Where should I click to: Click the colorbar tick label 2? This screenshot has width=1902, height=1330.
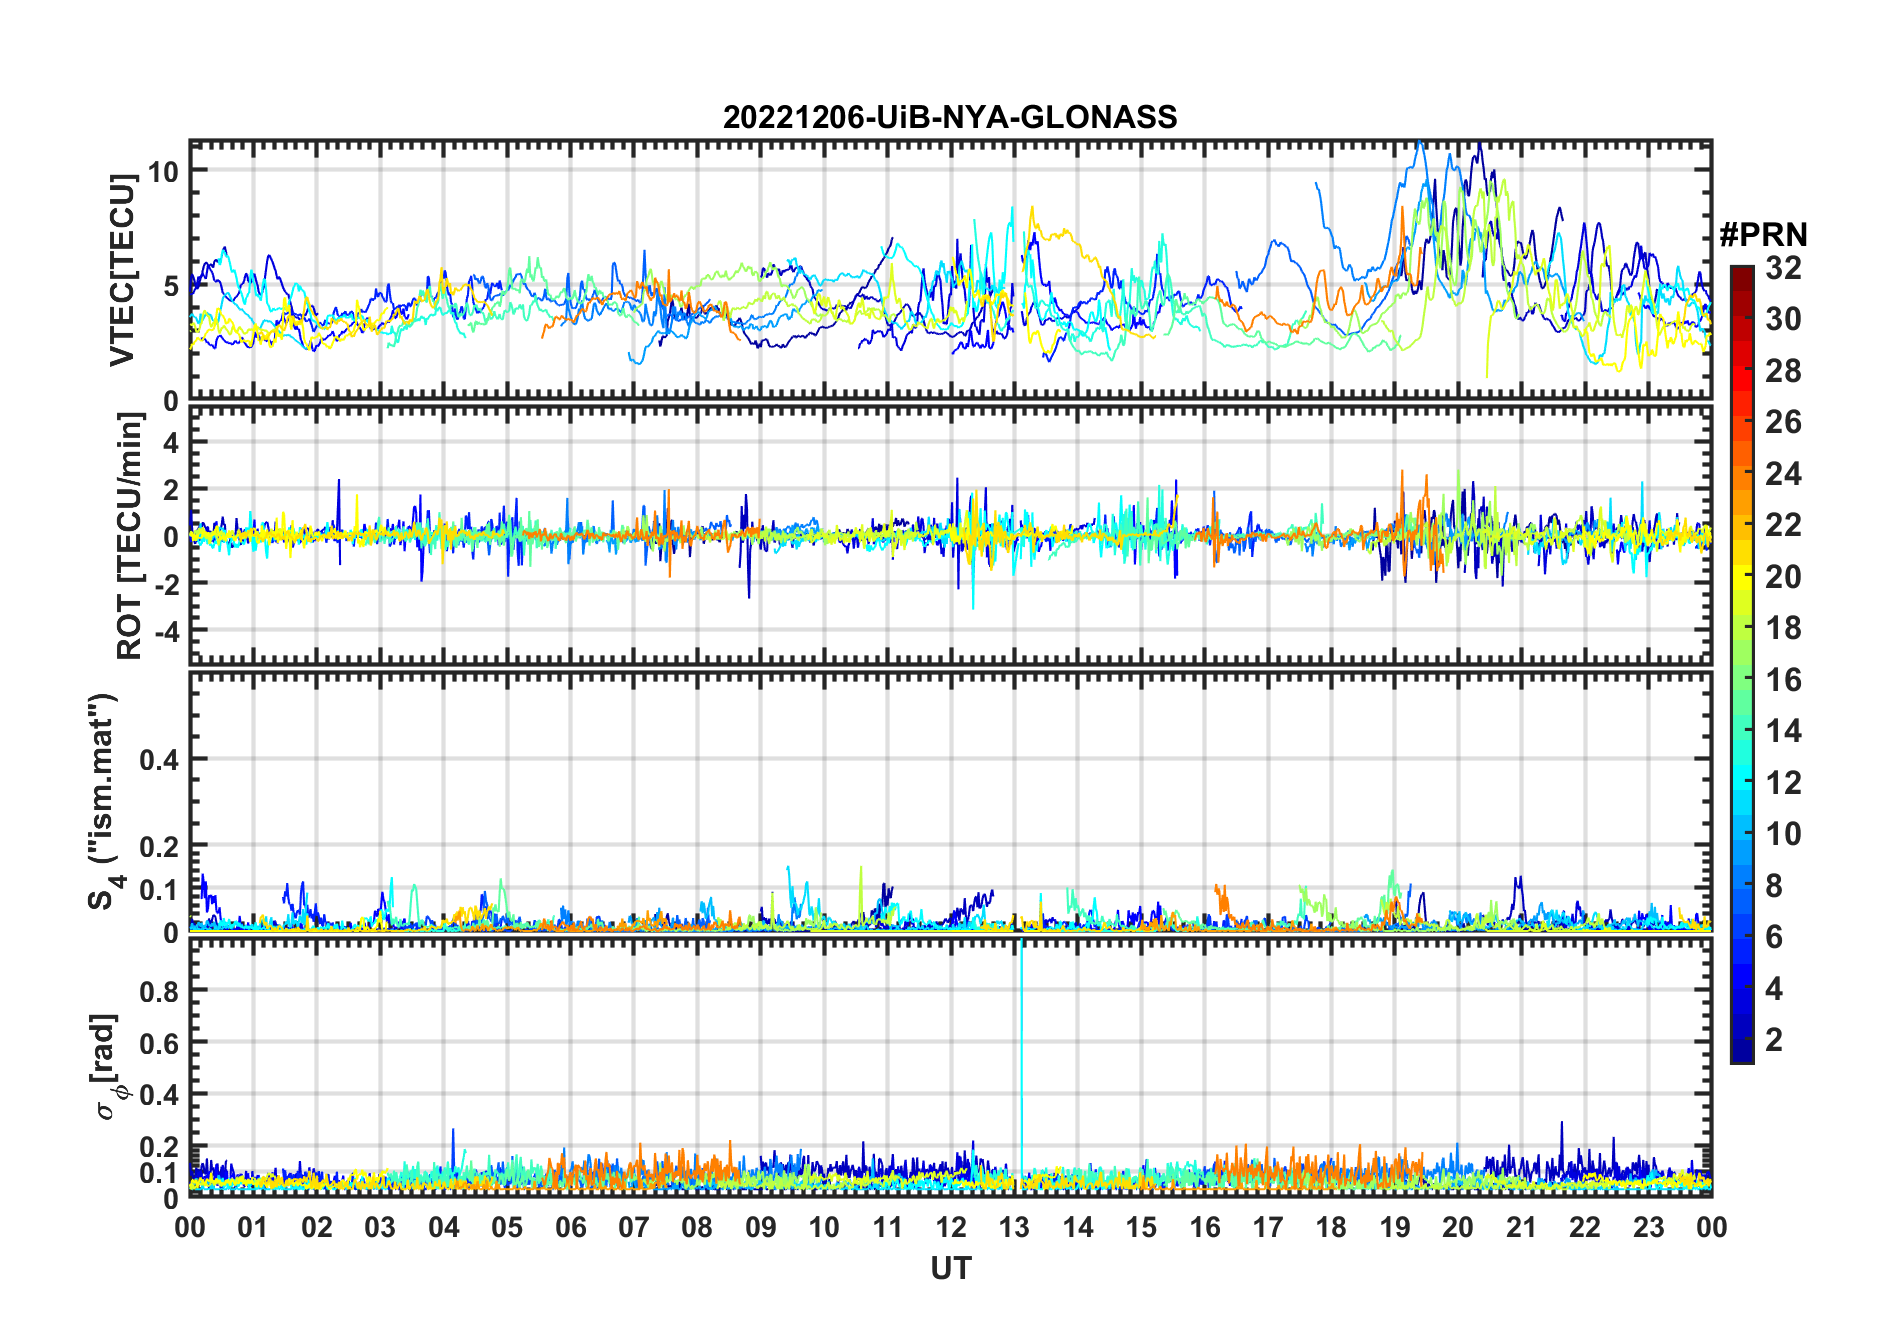click(1774, 1040)
